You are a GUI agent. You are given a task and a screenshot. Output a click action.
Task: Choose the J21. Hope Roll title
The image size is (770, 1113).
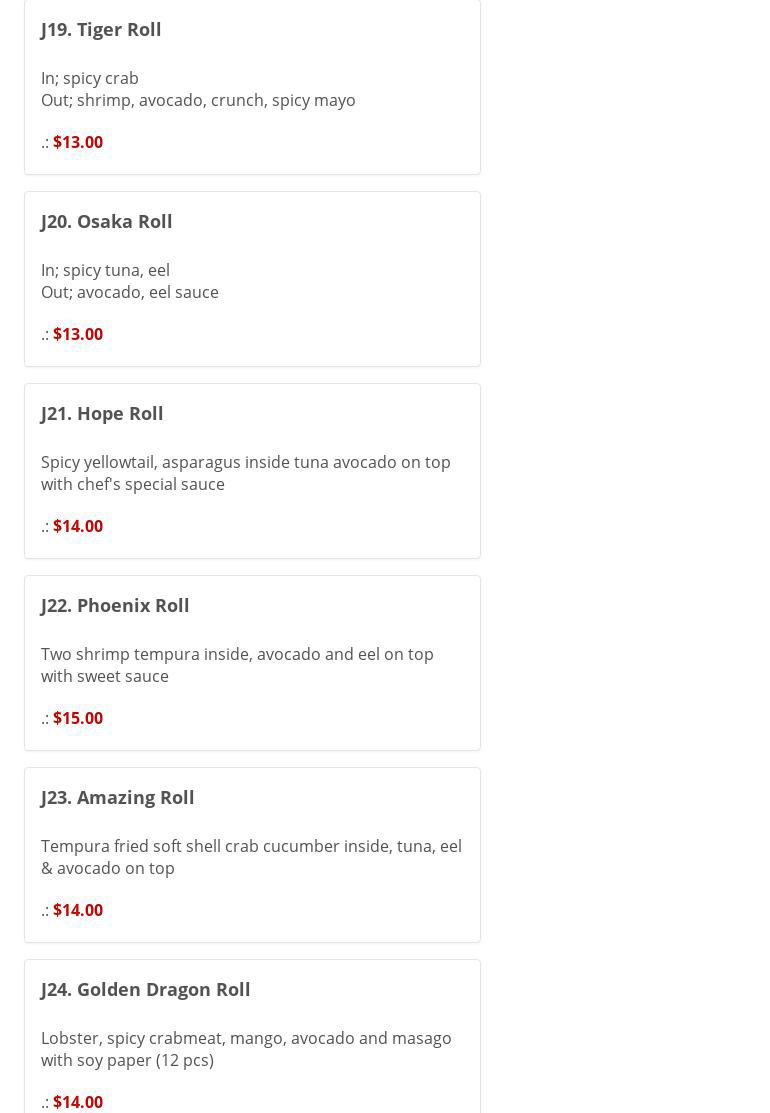[102, 413]
